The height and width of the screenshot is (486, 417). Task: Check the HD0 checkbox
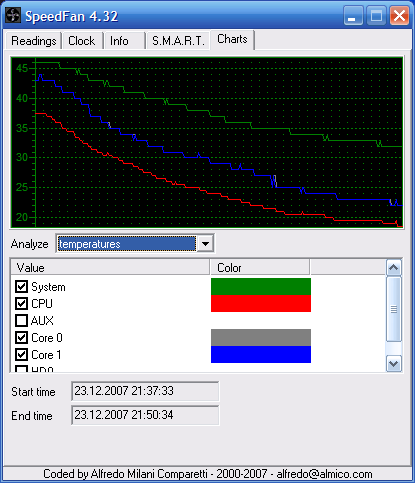click(22, 369)
